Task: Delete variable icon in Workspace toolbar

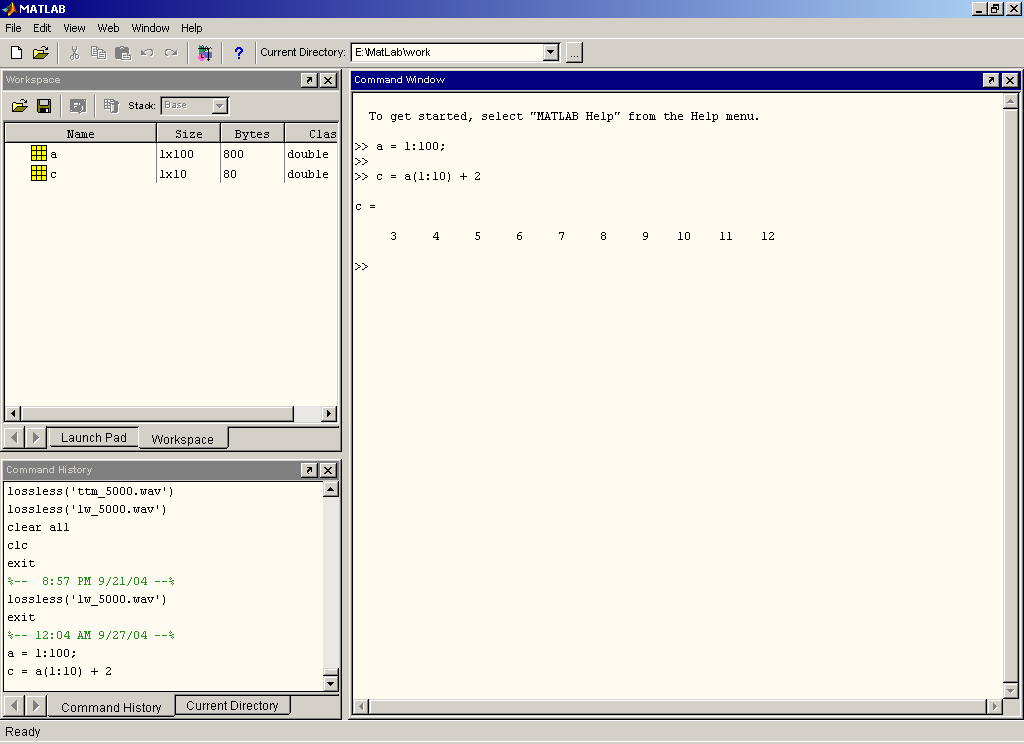Action: (x=111, y=106)
